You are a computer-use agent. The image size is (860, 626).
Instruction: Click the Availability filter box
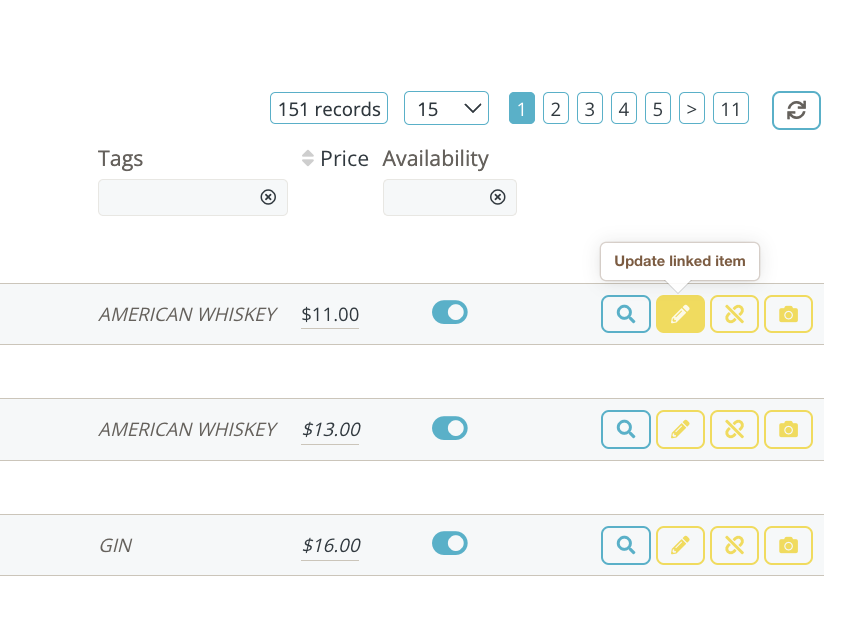[450, 198]
